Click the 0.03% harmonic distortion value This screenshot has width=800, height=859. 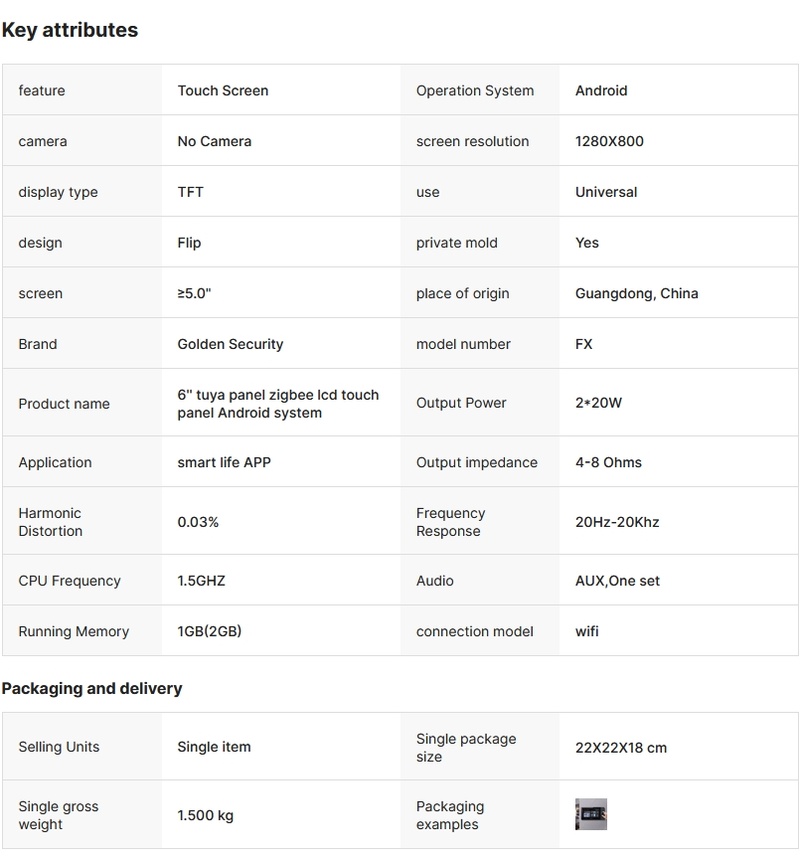(198, 522)
